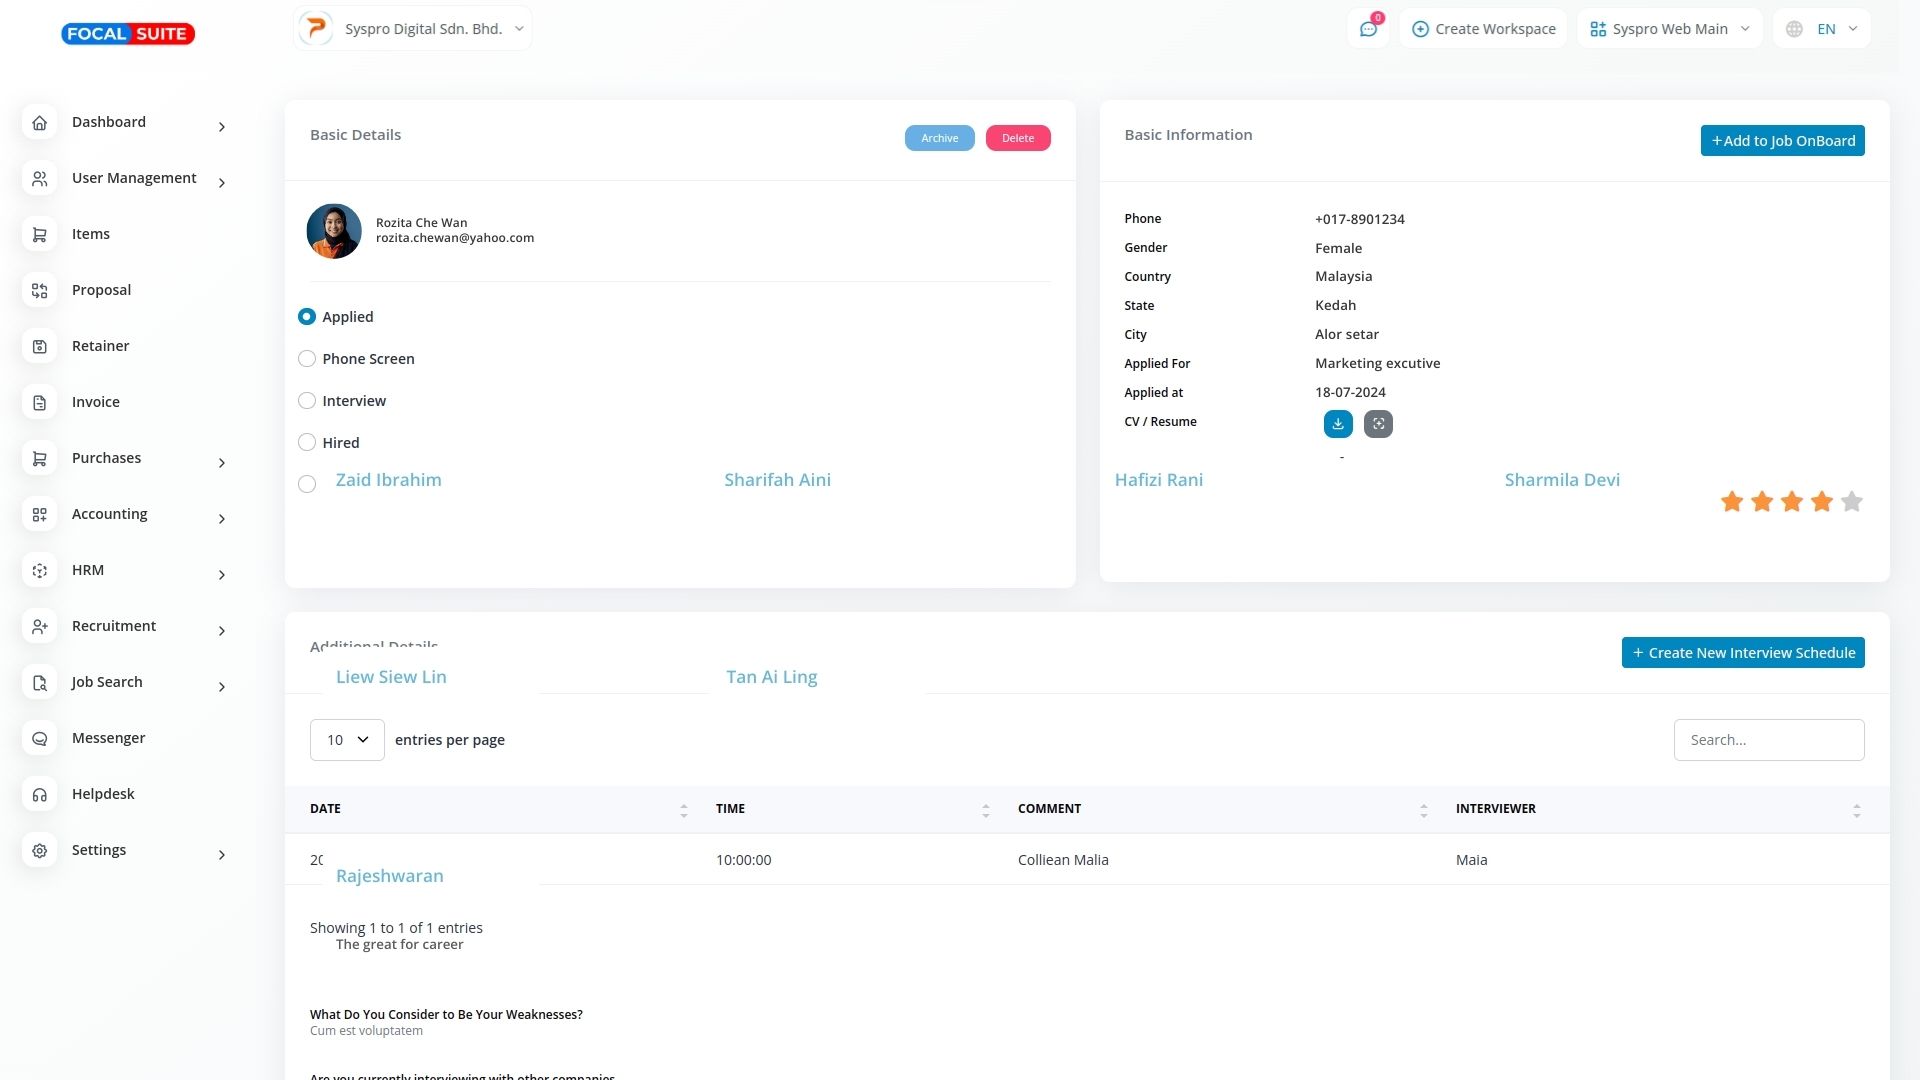The image size is (1920, 1080).
Task: Set rating with the fifth star
Action: tap(1851, 502)
